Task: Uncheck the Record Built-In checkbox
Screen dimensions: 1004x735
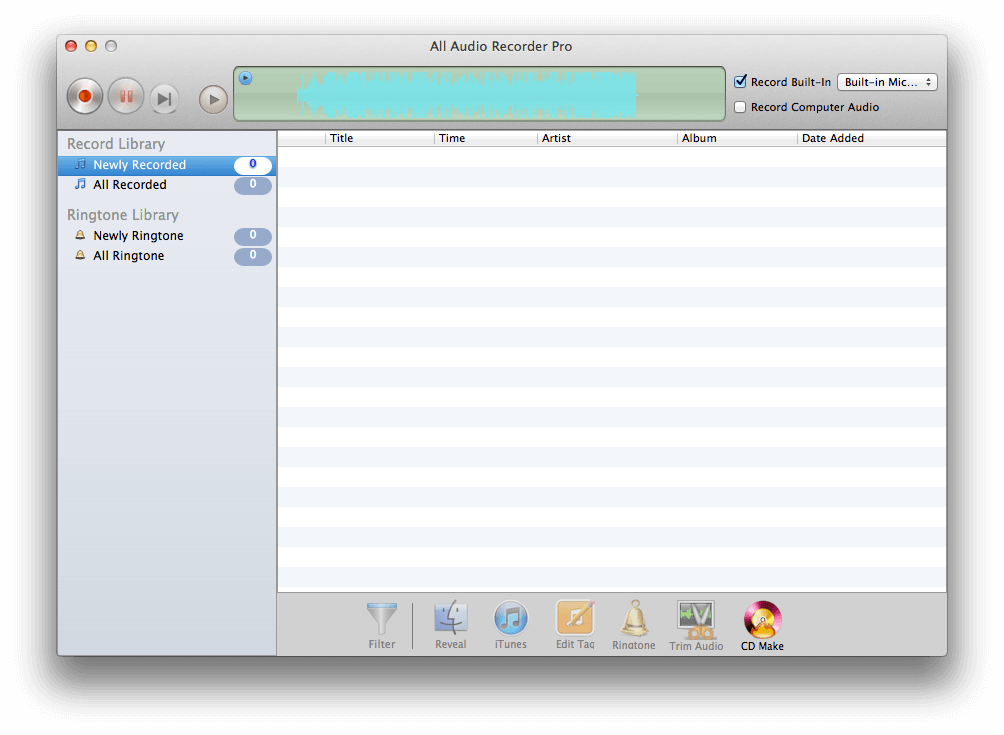Action: pyautogui.click(x=740, y=81)
